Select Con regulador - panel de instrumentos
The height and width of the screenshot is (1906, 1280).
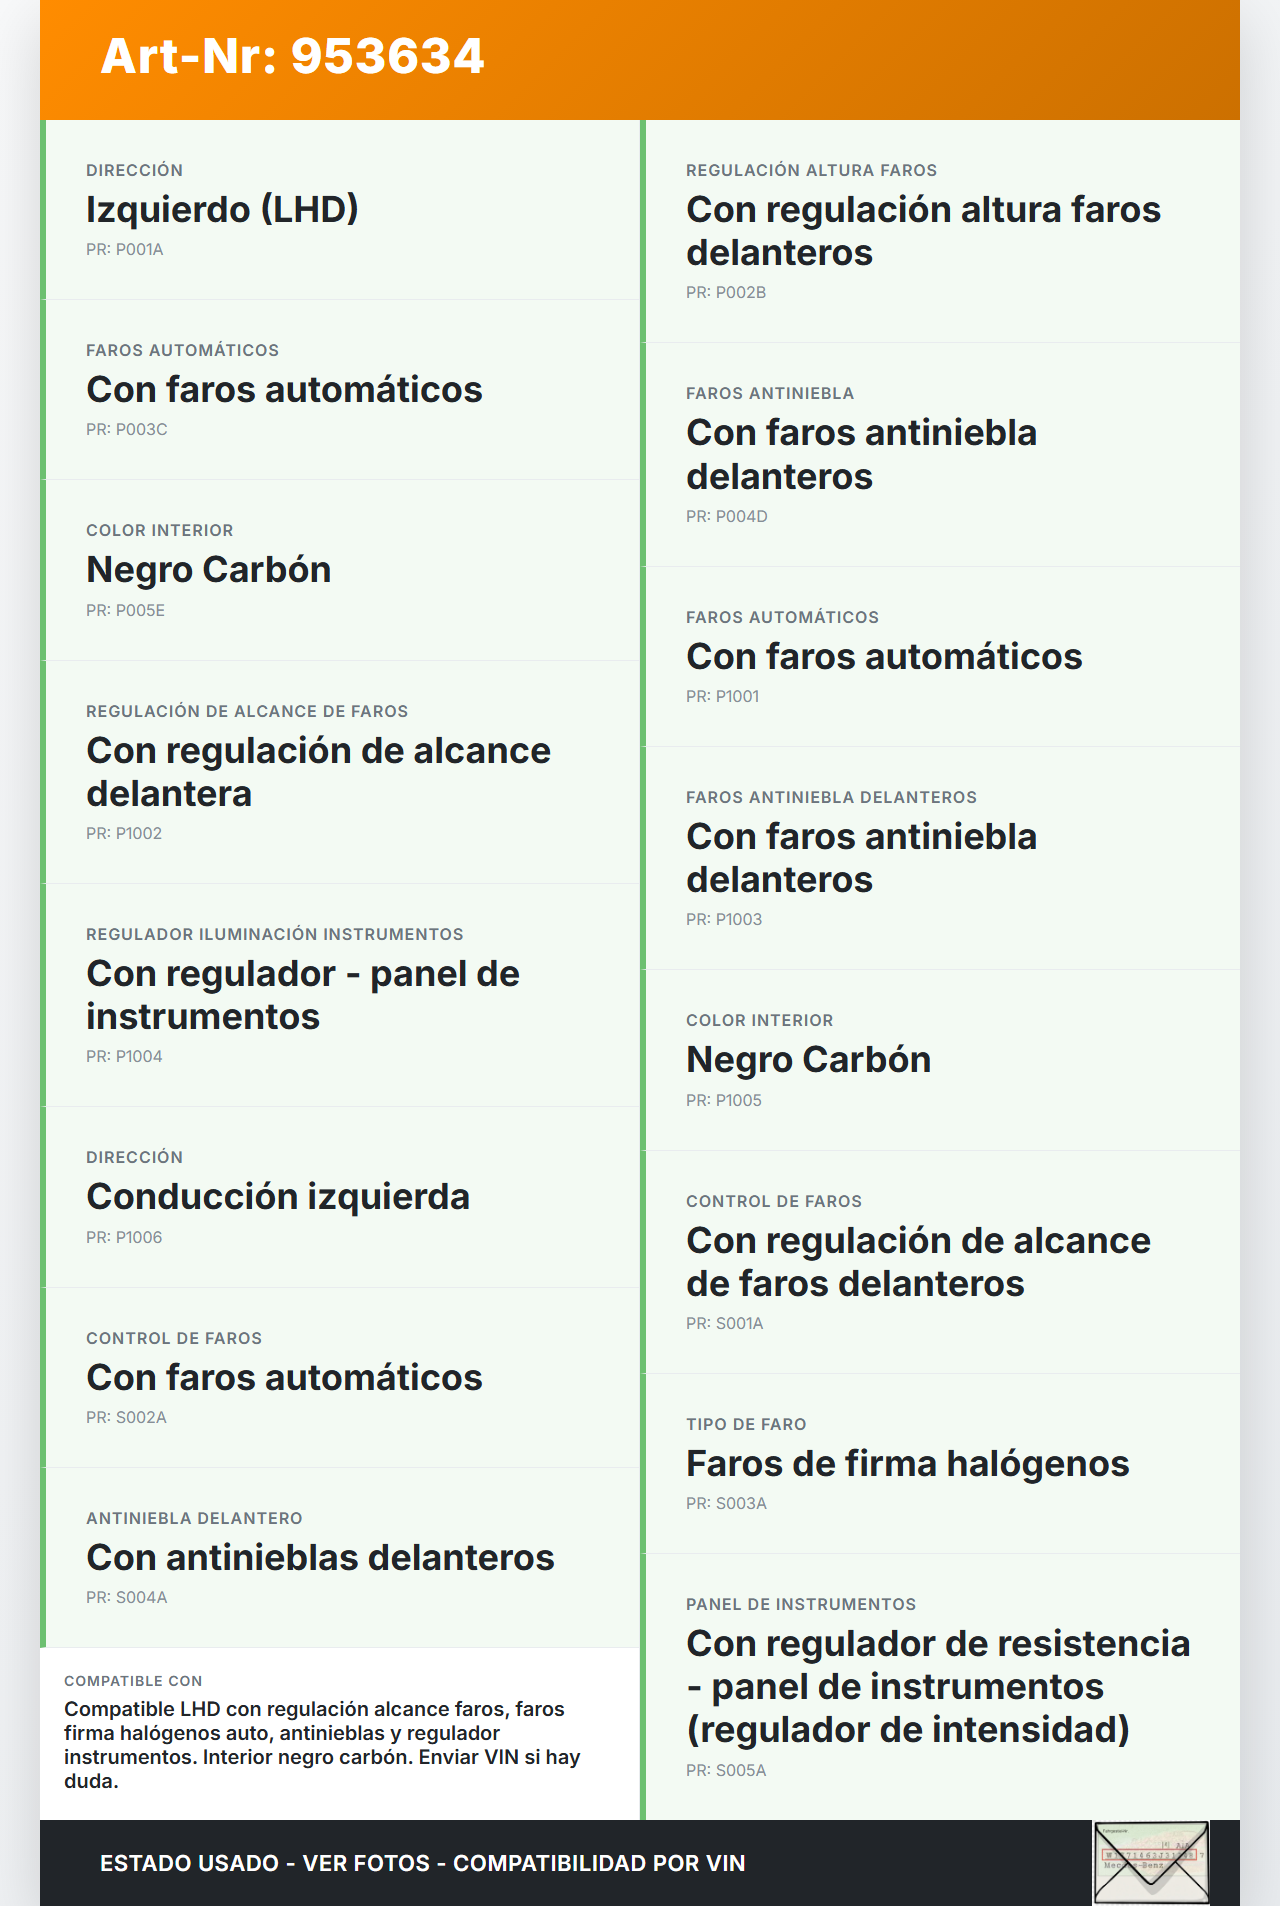point(303,995)
